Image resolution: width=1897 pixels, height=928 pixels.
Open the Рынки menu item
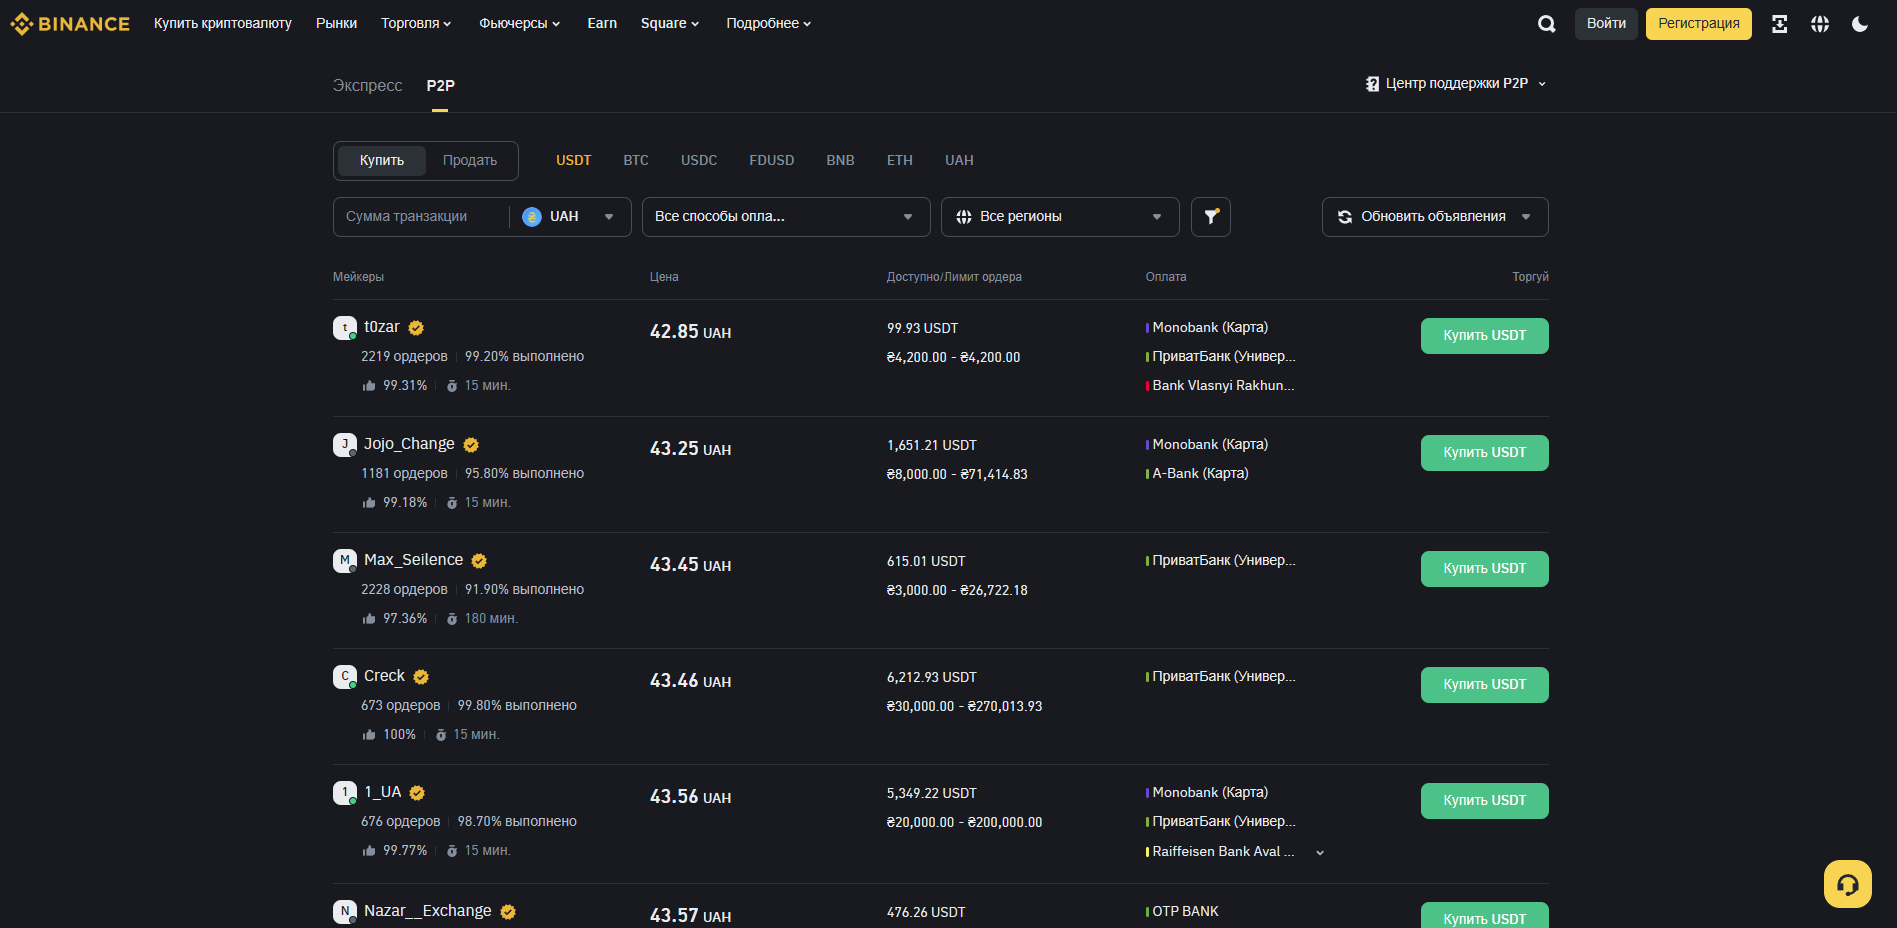click(x=336, y=23)
